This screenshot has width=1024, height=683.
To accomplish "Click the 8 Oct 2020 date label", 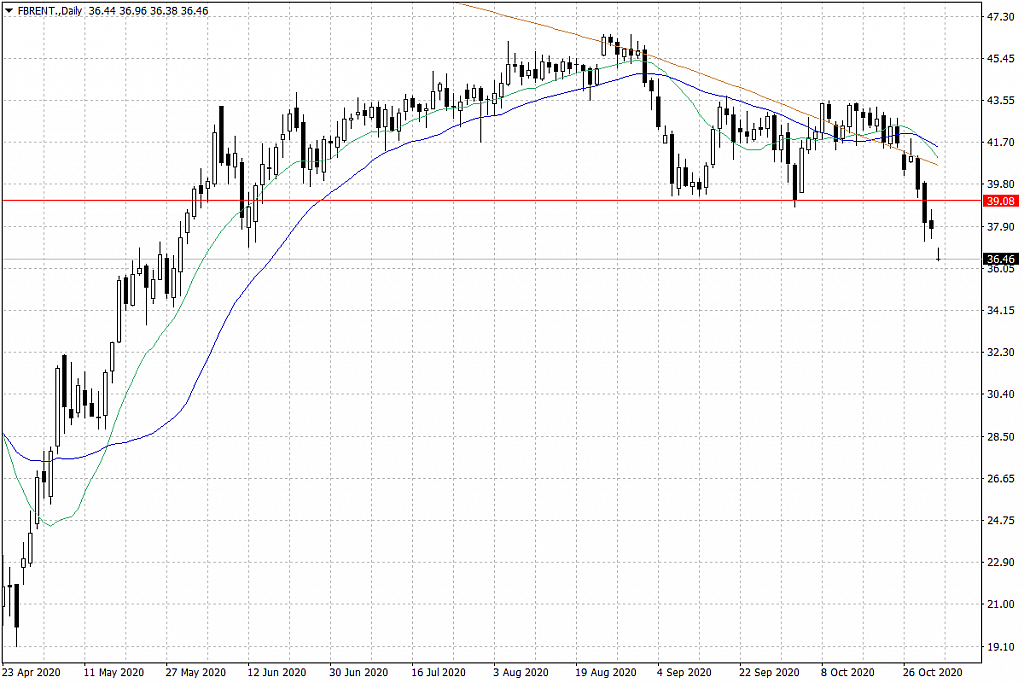I will [x=849, y=672].
